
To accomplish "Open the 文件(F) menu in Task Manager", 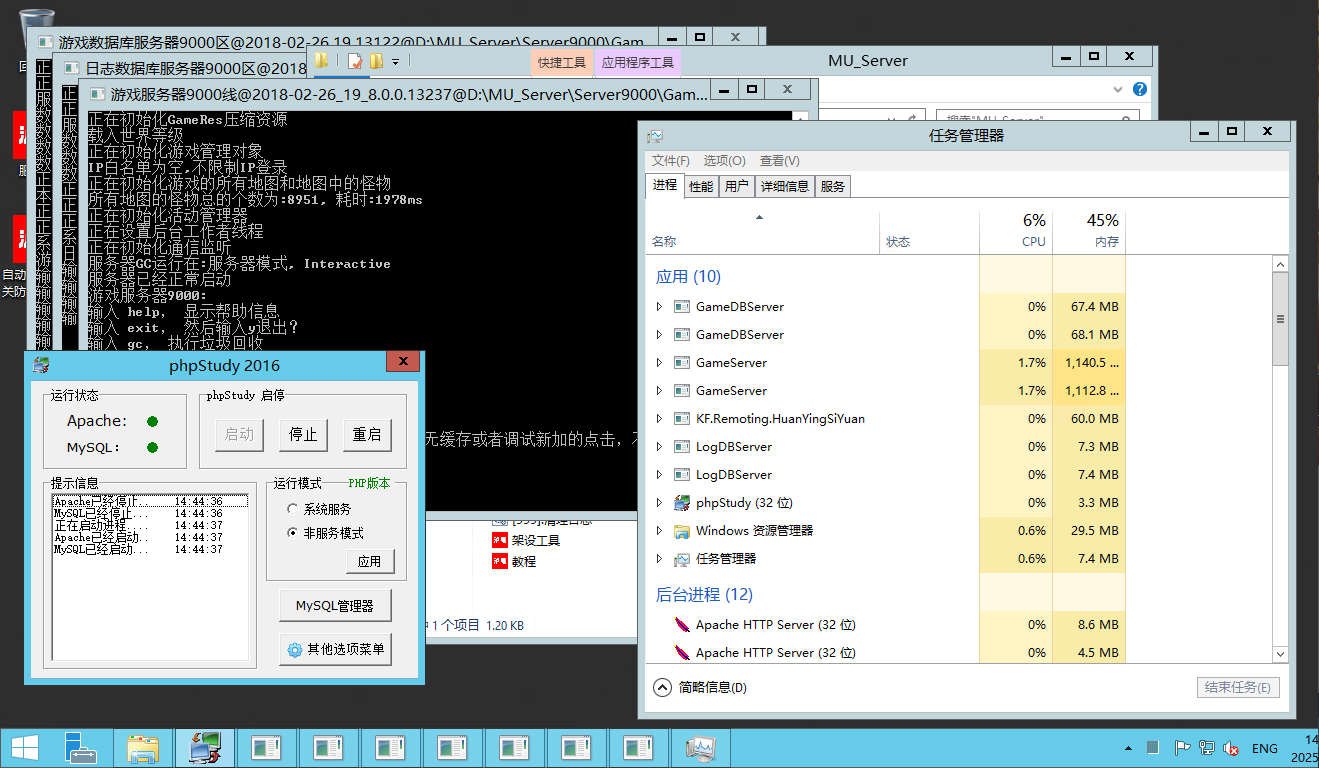I will point(671,160).
